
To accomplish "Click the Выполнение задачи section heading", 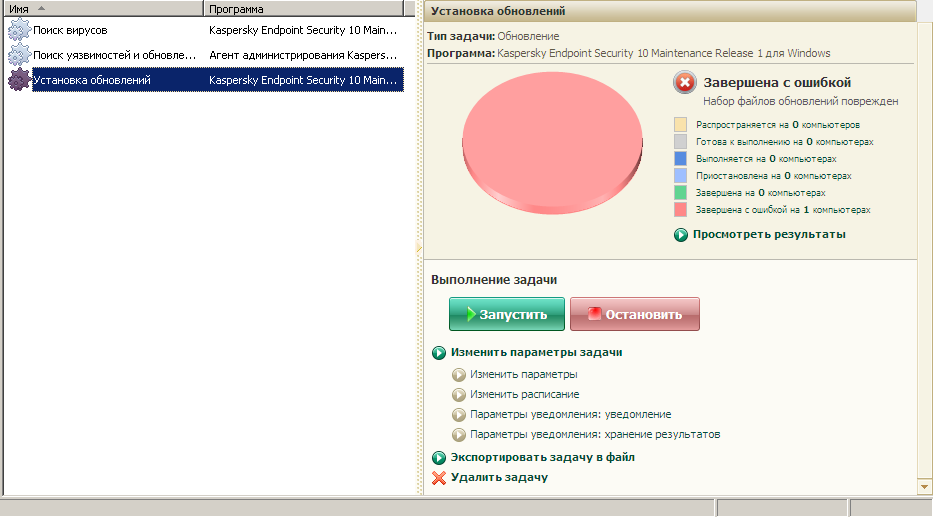I will click(494, 280).
